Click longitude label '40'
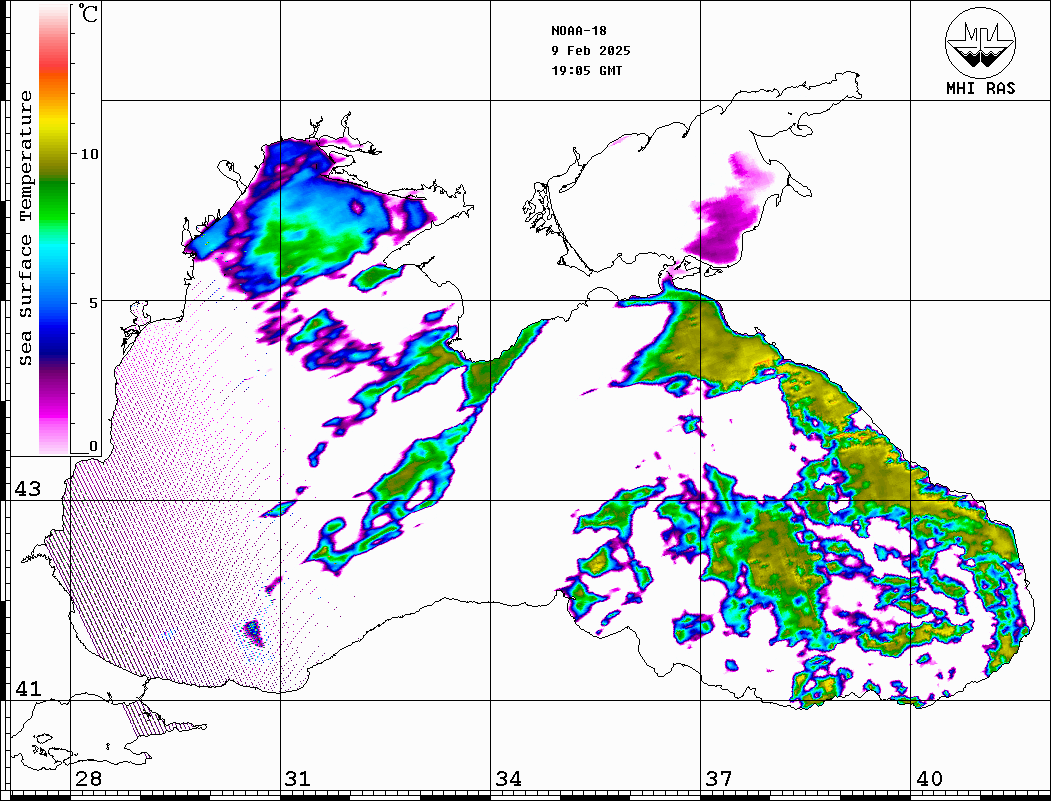This screenshot has width=1051, height=801. [x=929, y=779]
